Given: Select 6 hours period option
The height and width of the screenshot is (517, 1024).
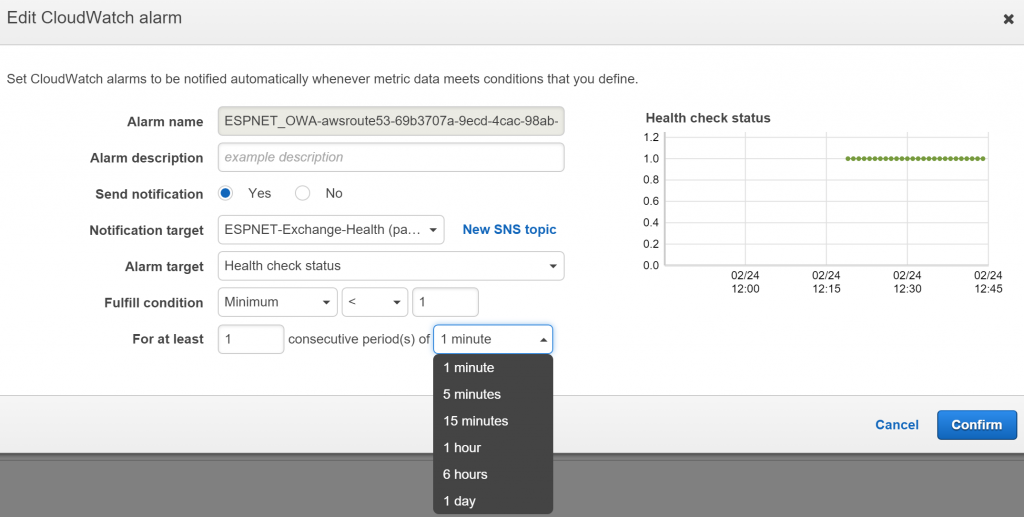Looking at the screenshot, I should (465, 474).
